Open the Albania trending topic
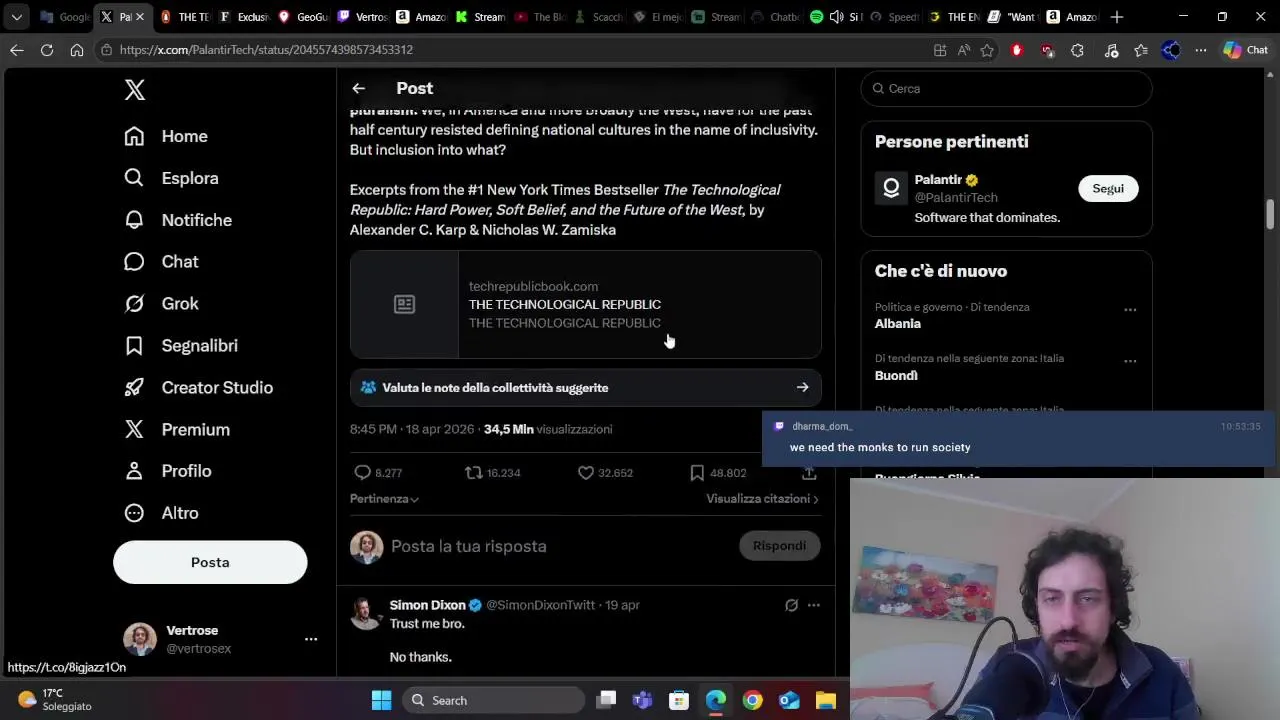Screen dimensions: 1280x720 coord(898,324)
